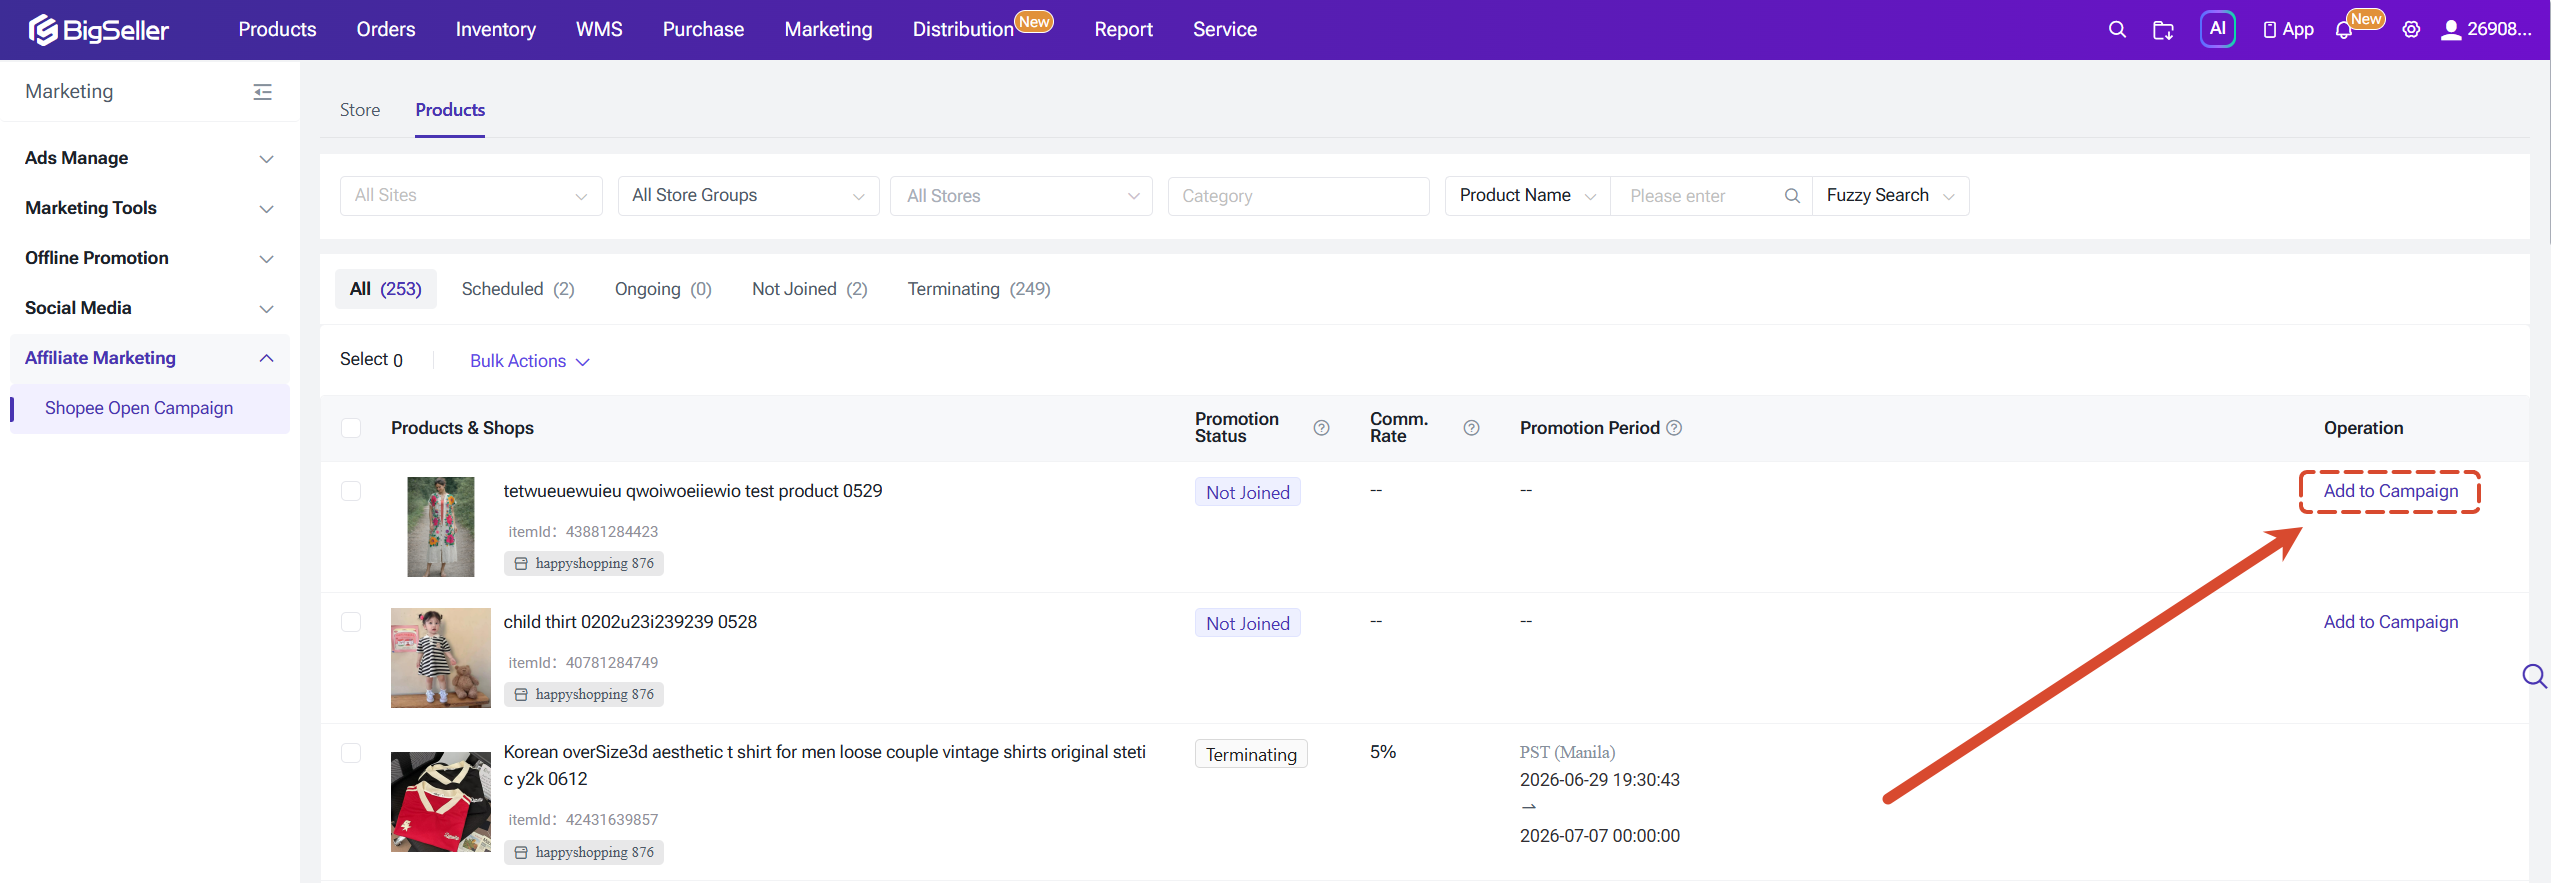Viewport: 2551px width, 883px height.
Task: Select the Terminating (249) status tab
Action: click(x=978, y=289)
